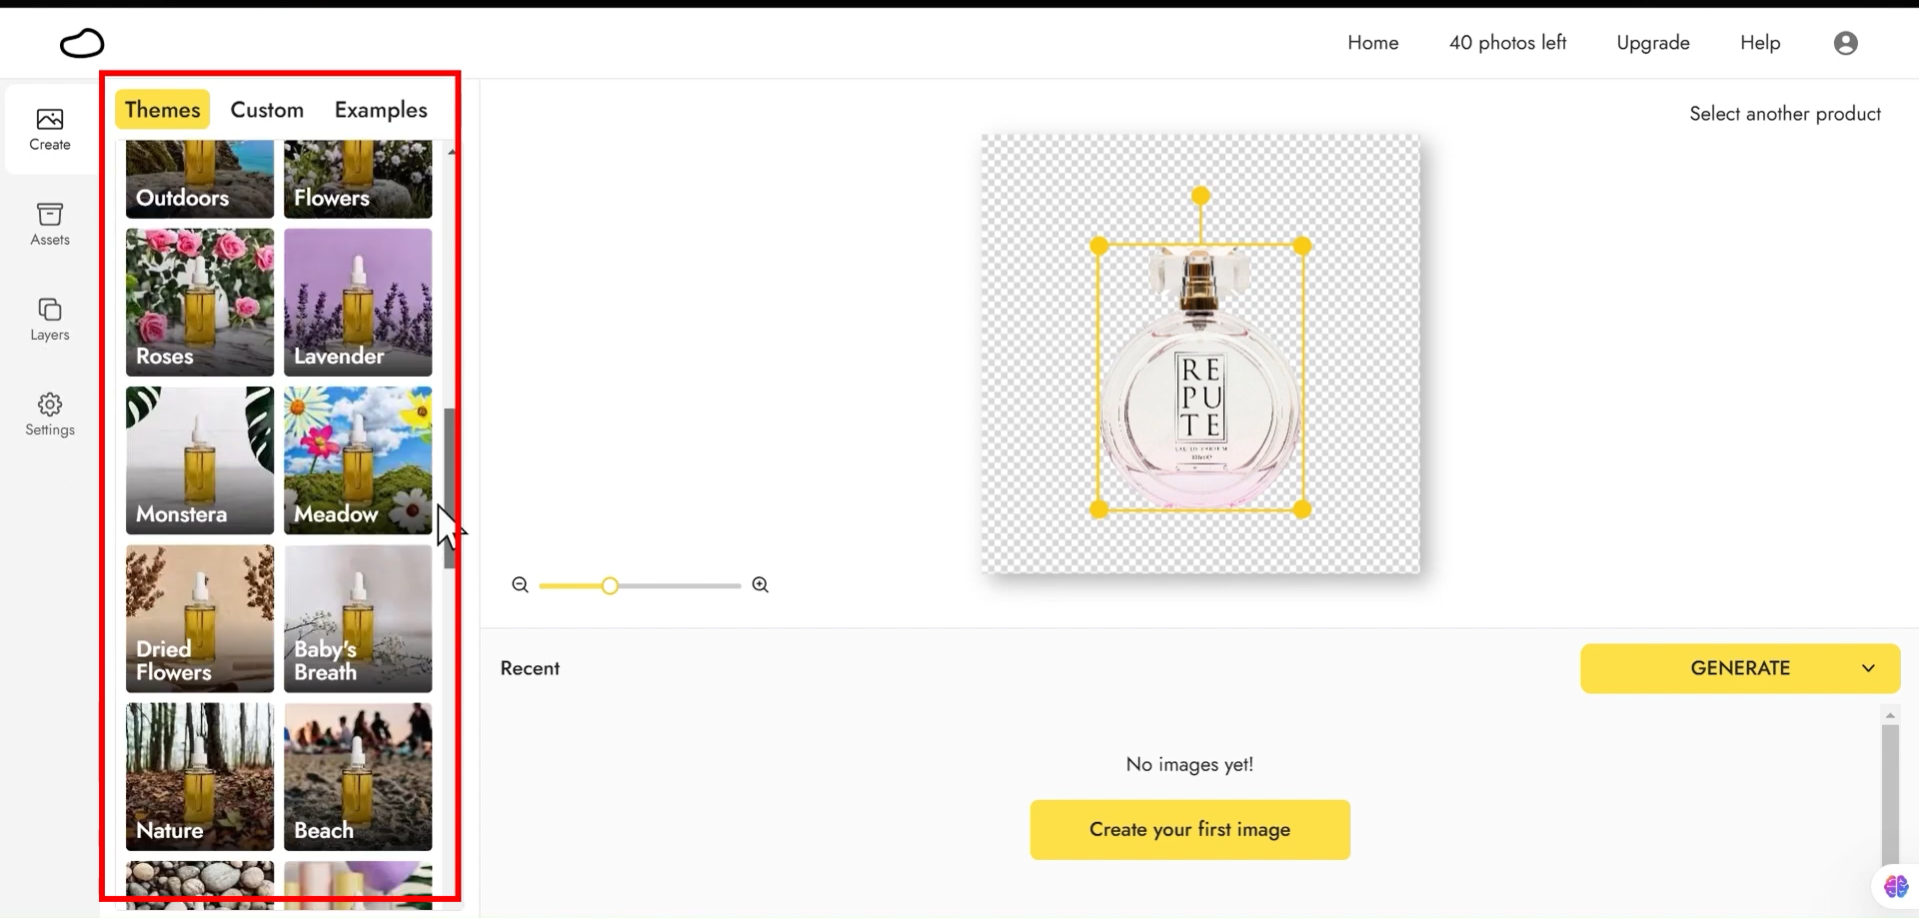Click the Recent section heading
Screen dimensions: 1919x918
530,668
